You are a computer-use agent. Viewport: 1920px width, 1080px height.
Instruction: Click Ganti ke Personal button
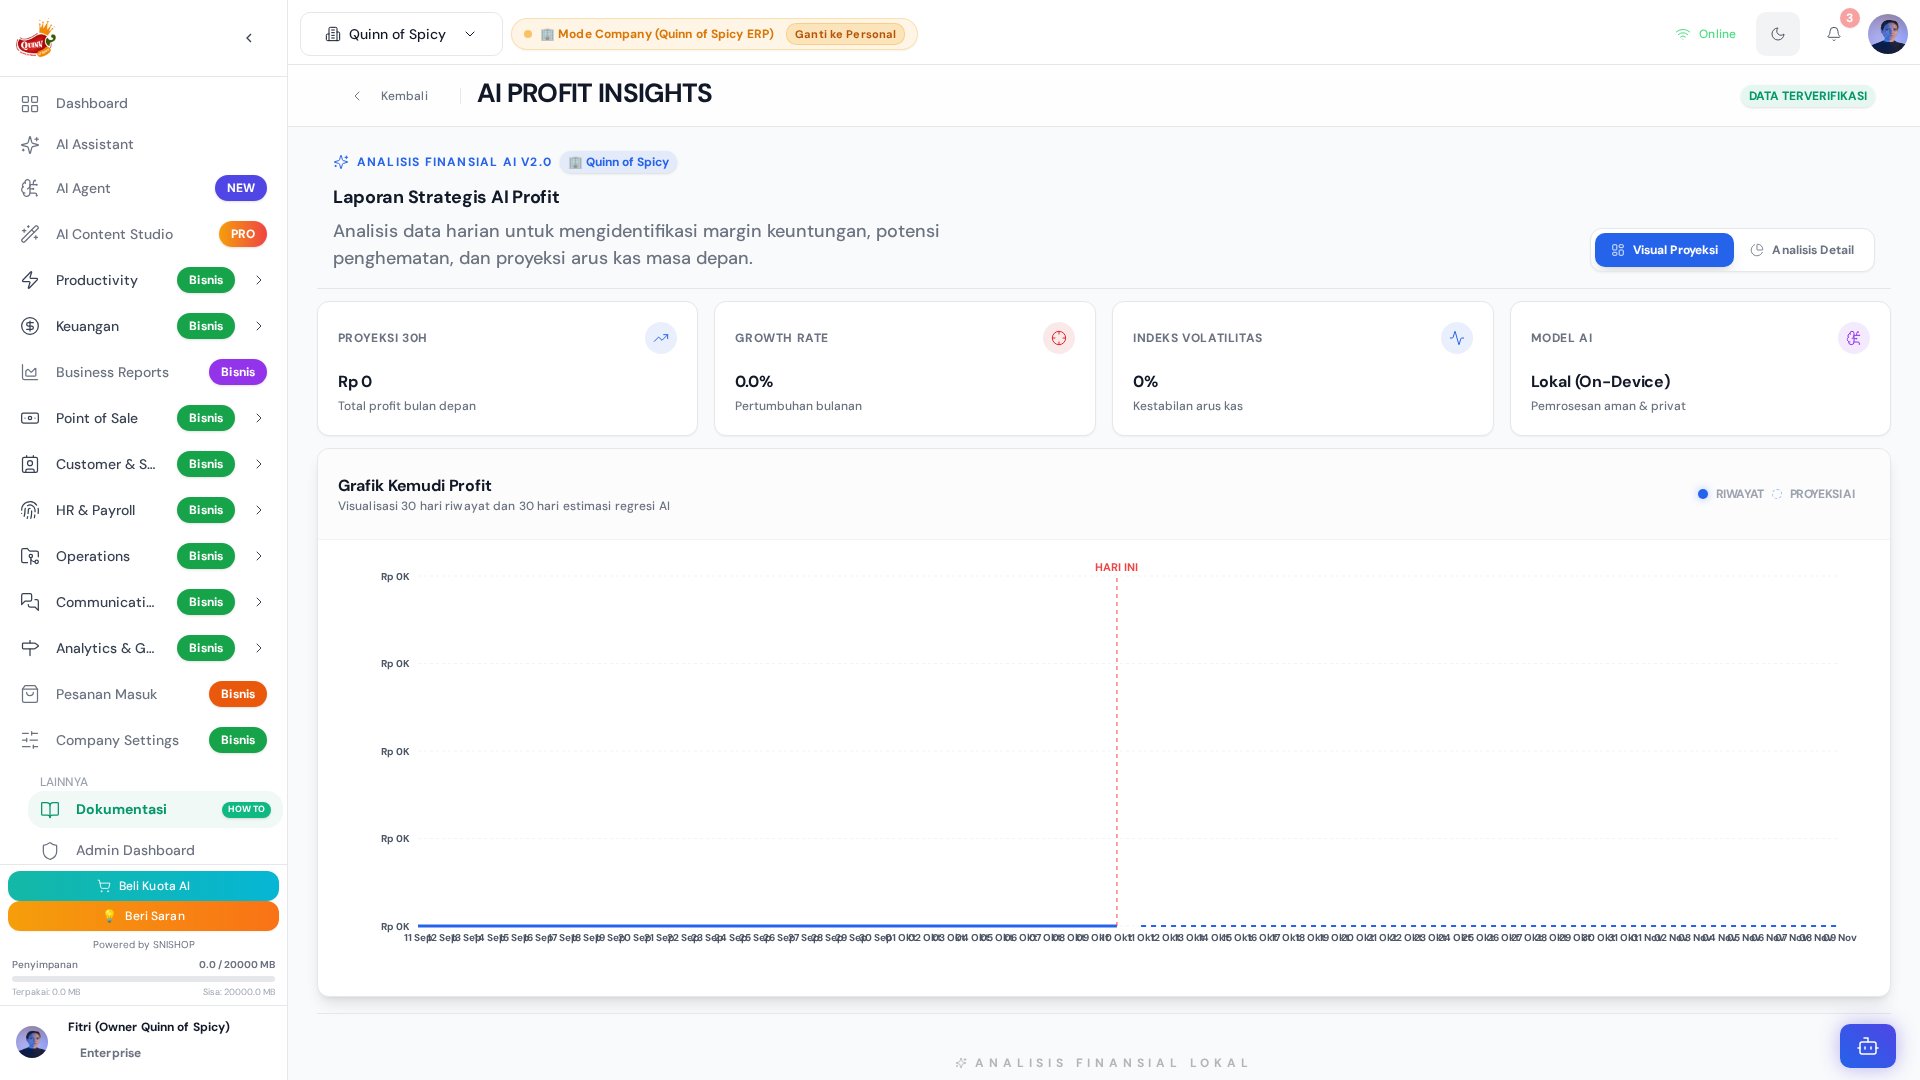point(845,34)
